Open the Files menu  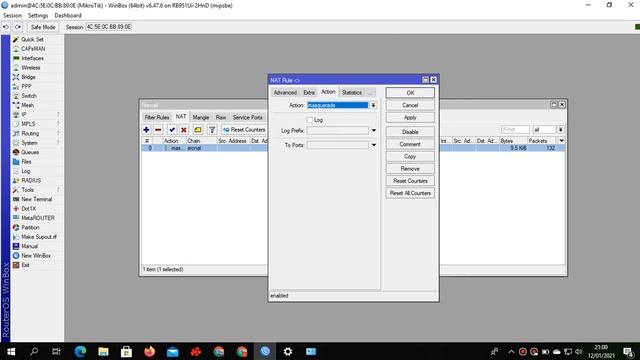26,162
